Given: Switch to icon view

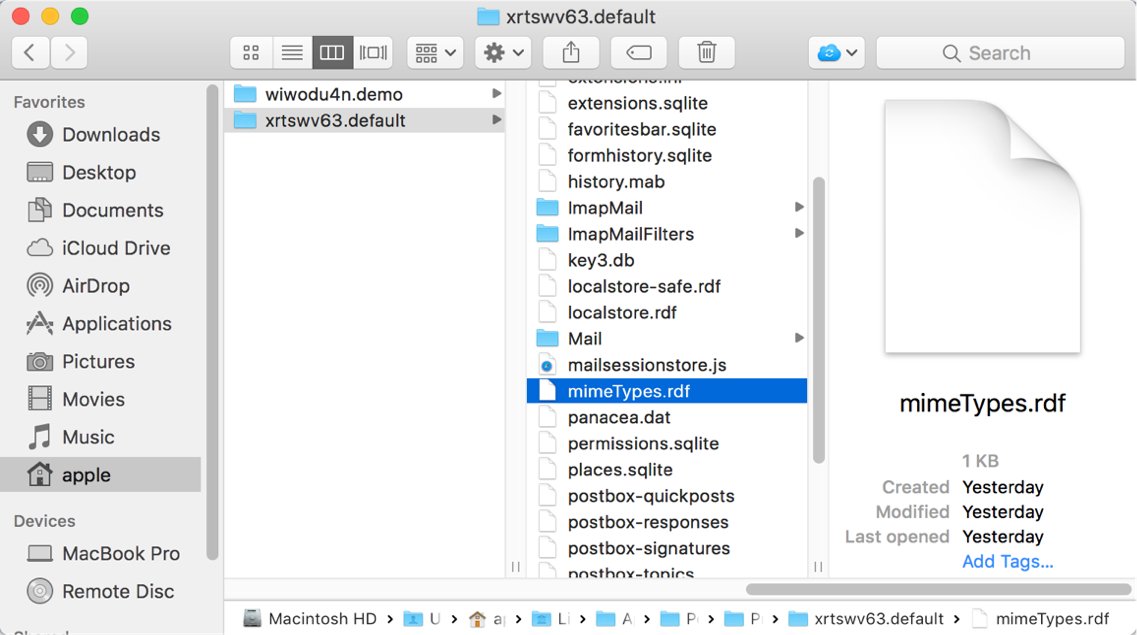Looking at the screenshot, I should tap(251, 52).
